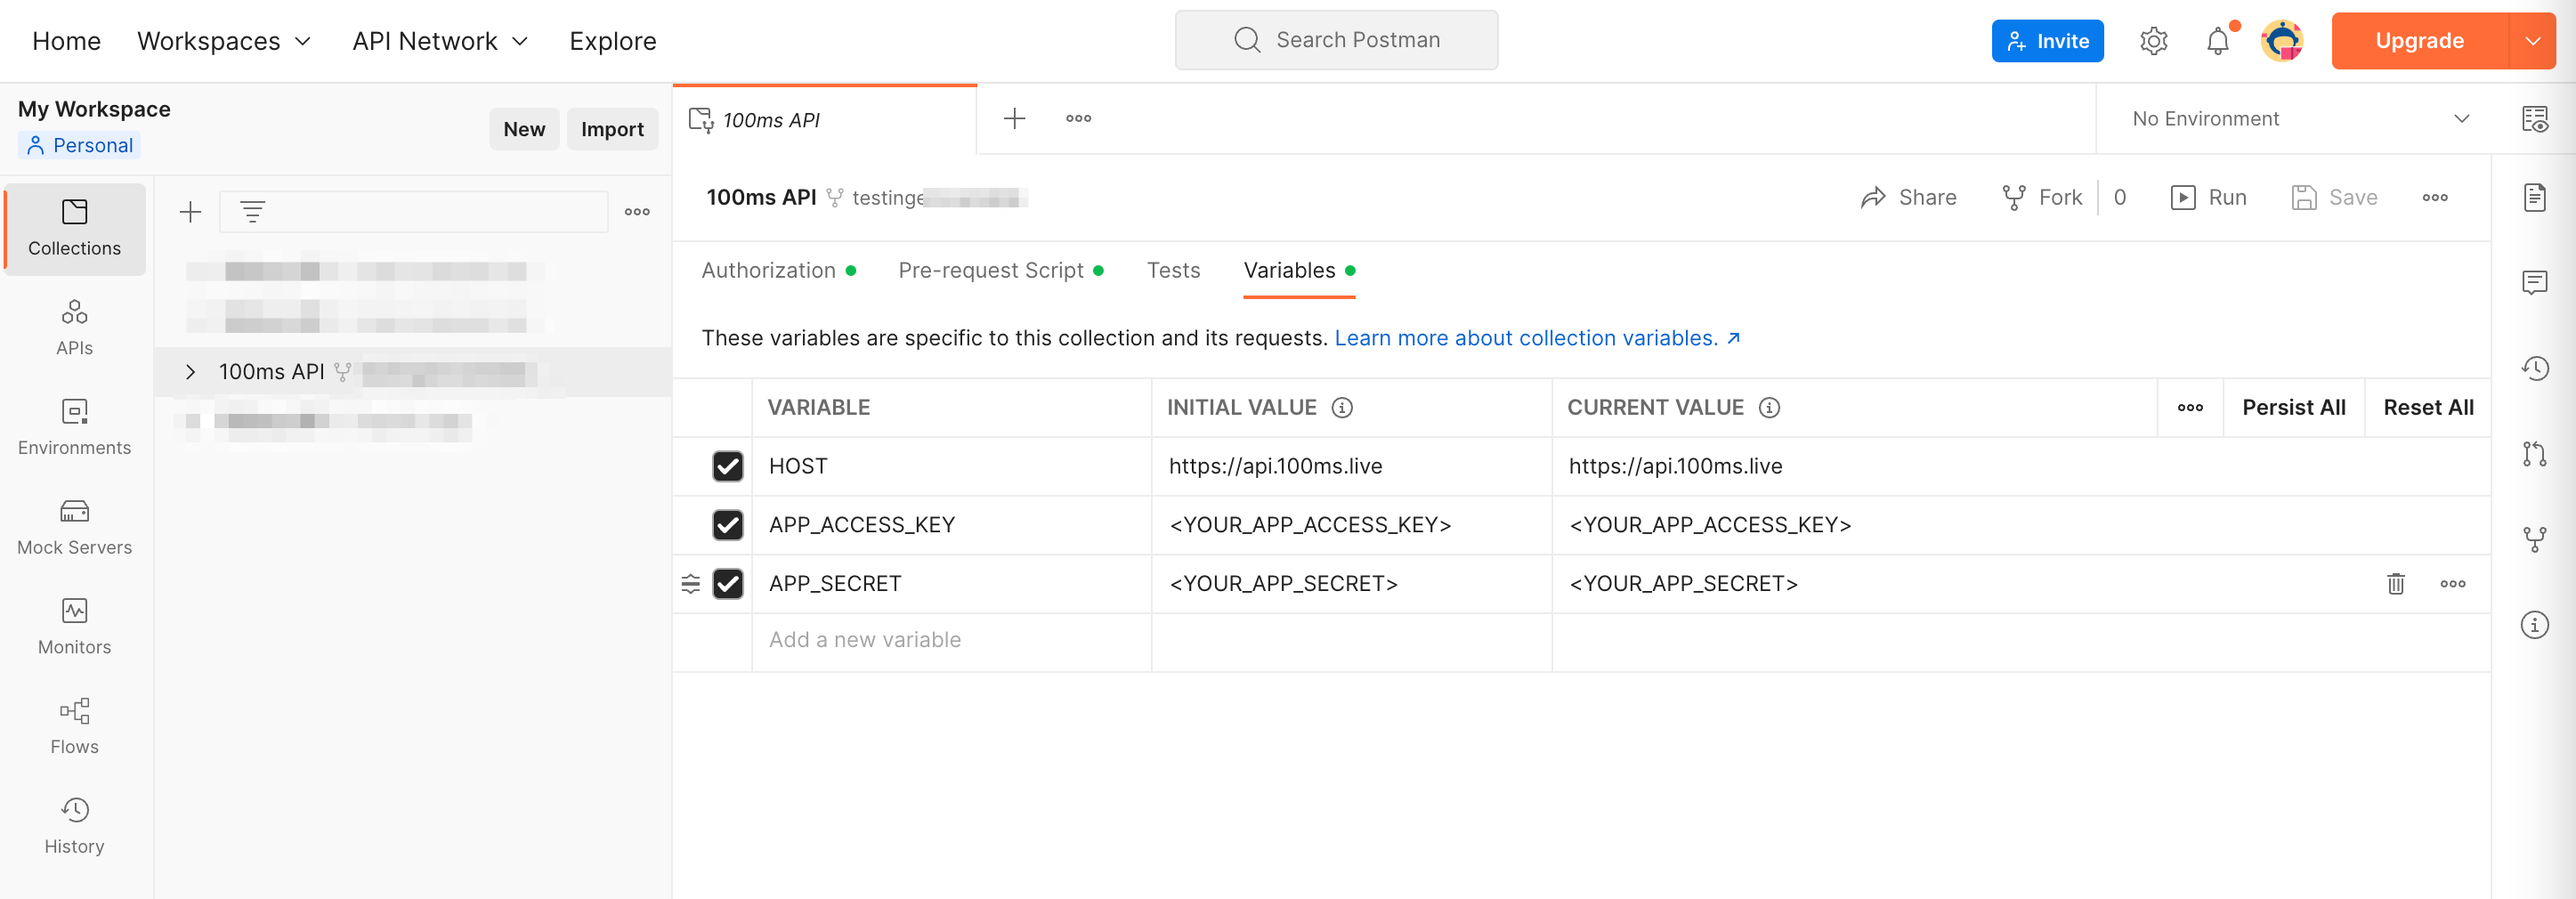Open the Environments sidebar section

tap(74, 427)
